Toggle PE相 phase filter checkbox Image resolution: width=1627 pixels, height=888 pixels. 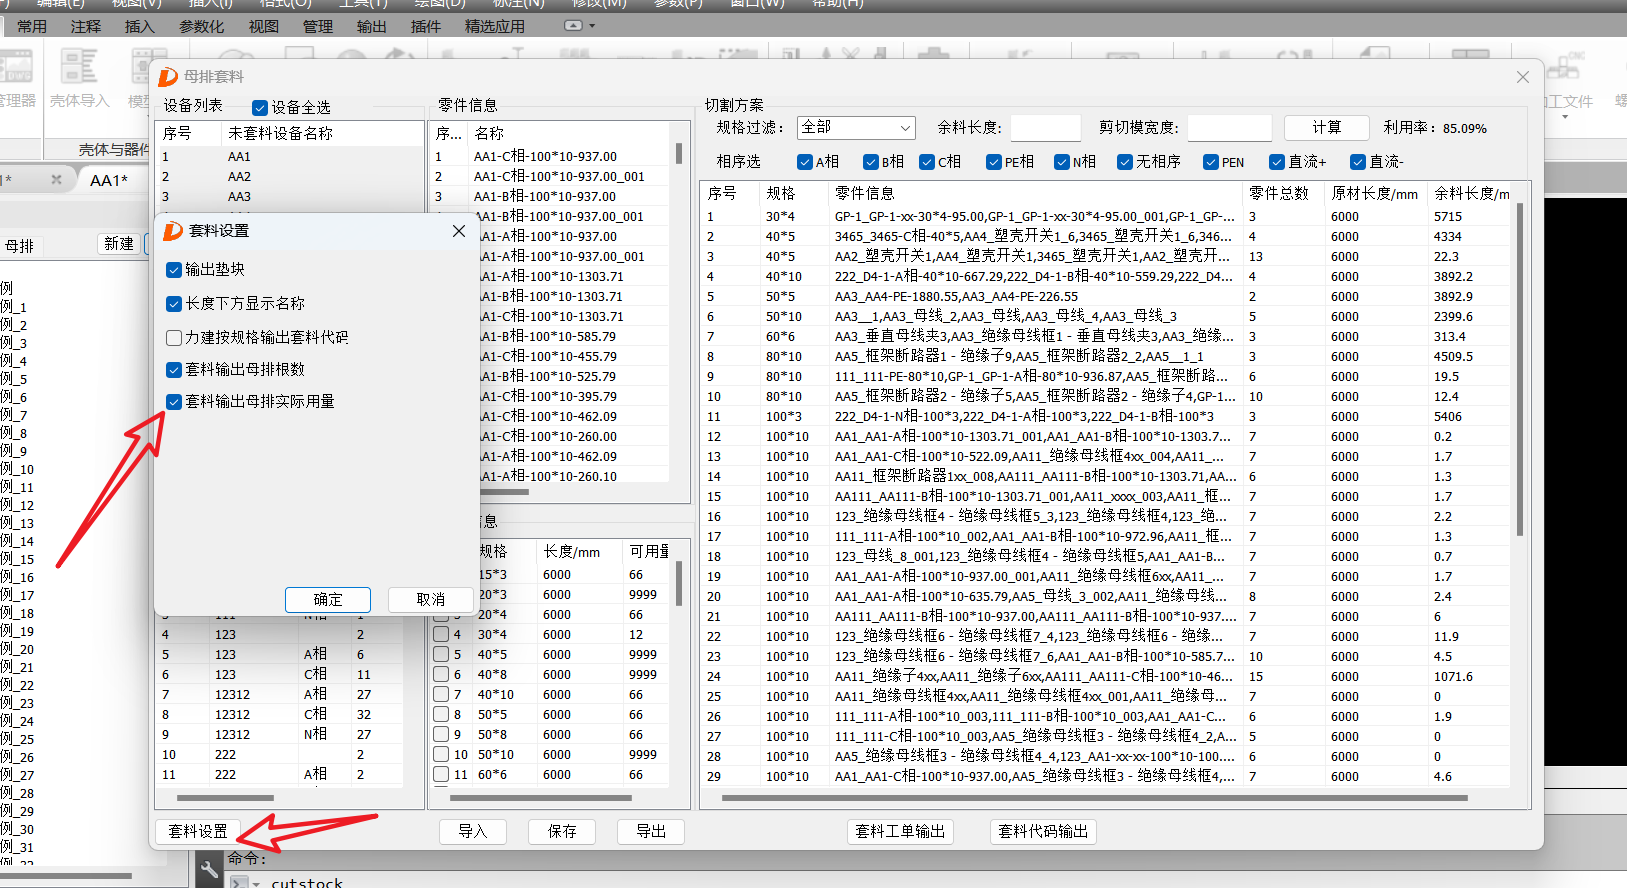(x=994, y=162)
